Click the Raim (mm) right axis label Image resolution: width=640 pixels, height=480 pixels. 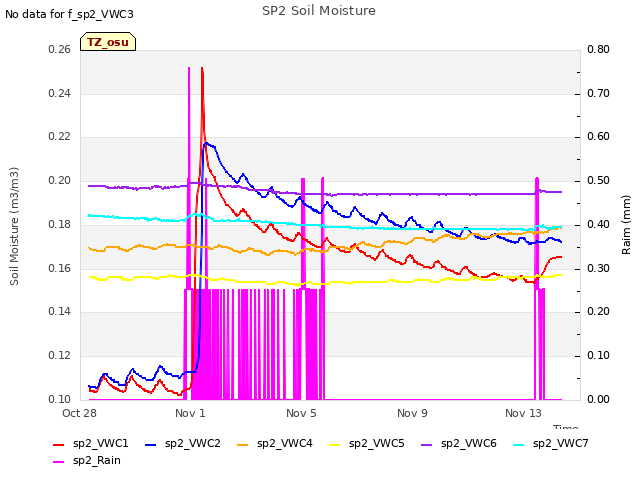tap(626, 225)
